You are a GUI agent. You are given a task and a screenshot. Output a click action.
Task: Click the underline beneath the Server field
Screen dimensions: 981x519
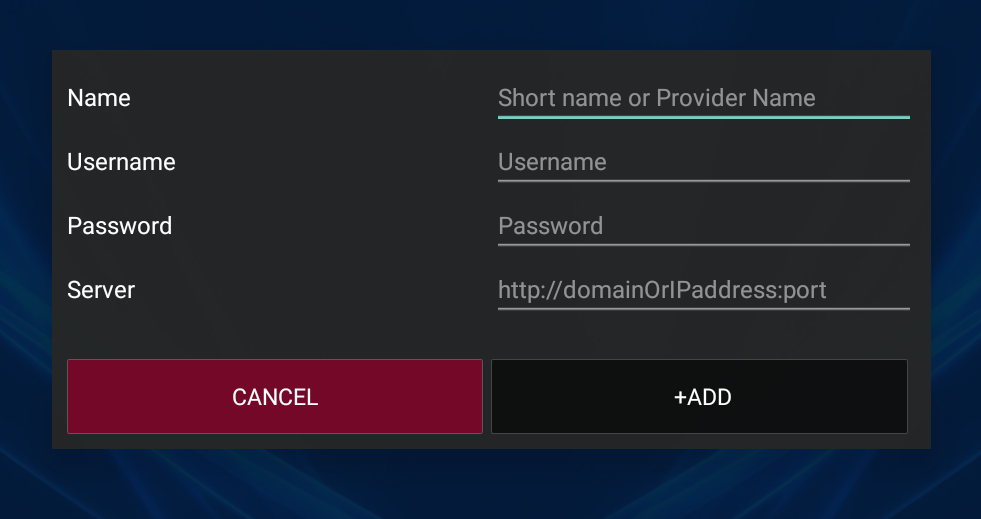[703, 308]
